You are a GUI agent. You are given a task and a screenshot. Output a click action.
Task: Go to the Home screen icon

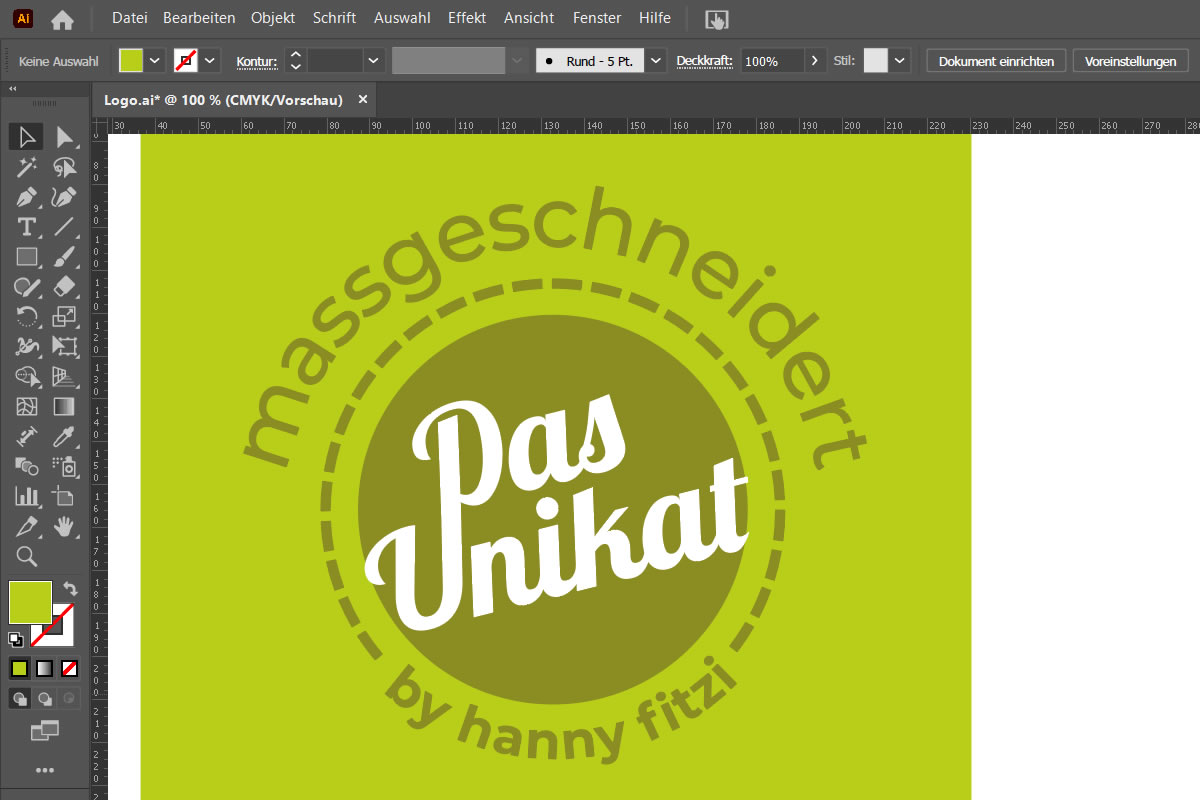point(62,19)
